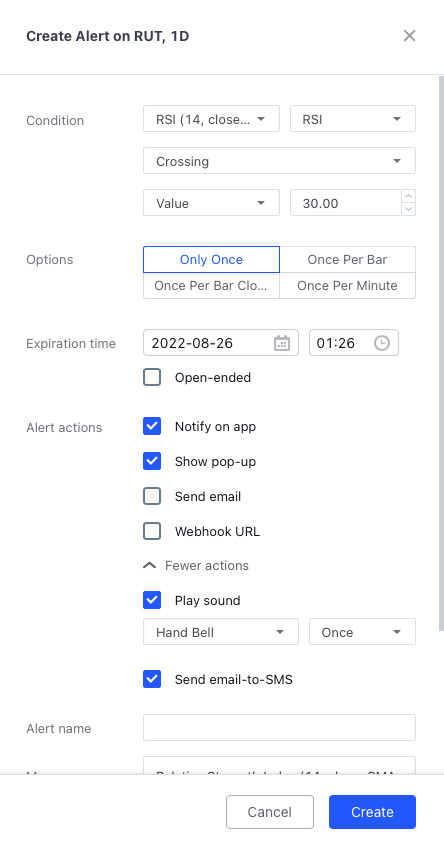This screenshot has width=444, height=867.
Task: Open the RSI (14, close...) source dropdown
Action: pyautogui.click(x=211, y=119)
